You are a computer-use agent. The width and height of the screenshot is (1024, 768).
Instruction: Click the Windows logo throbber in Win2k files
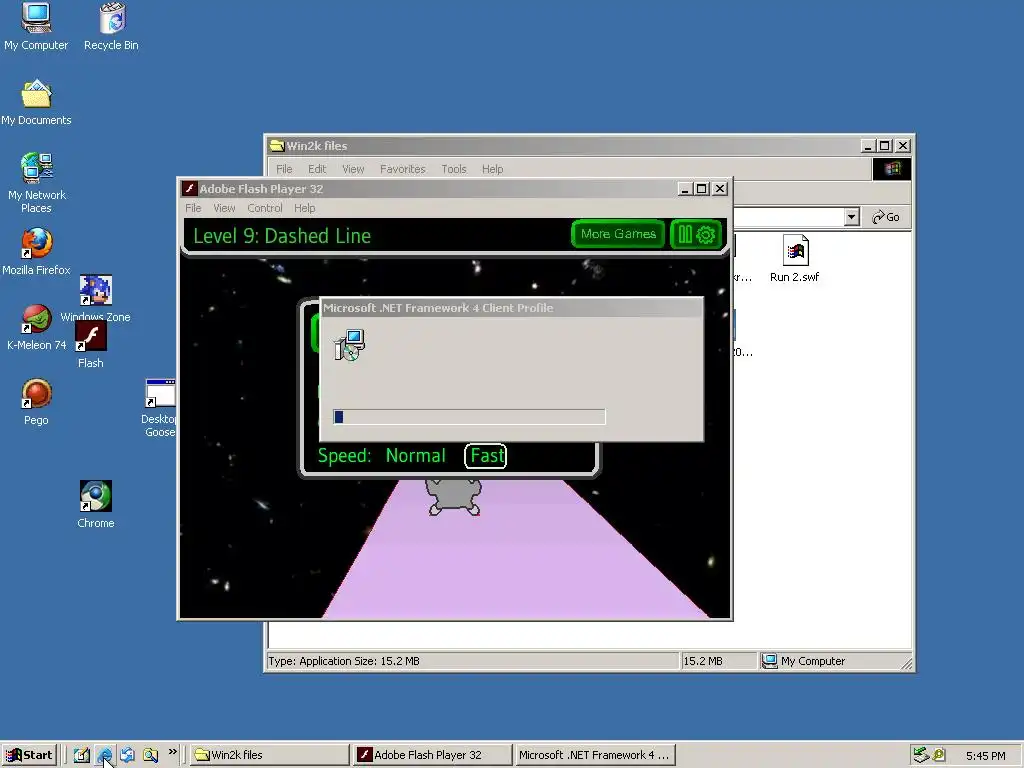tap(891, 169)
